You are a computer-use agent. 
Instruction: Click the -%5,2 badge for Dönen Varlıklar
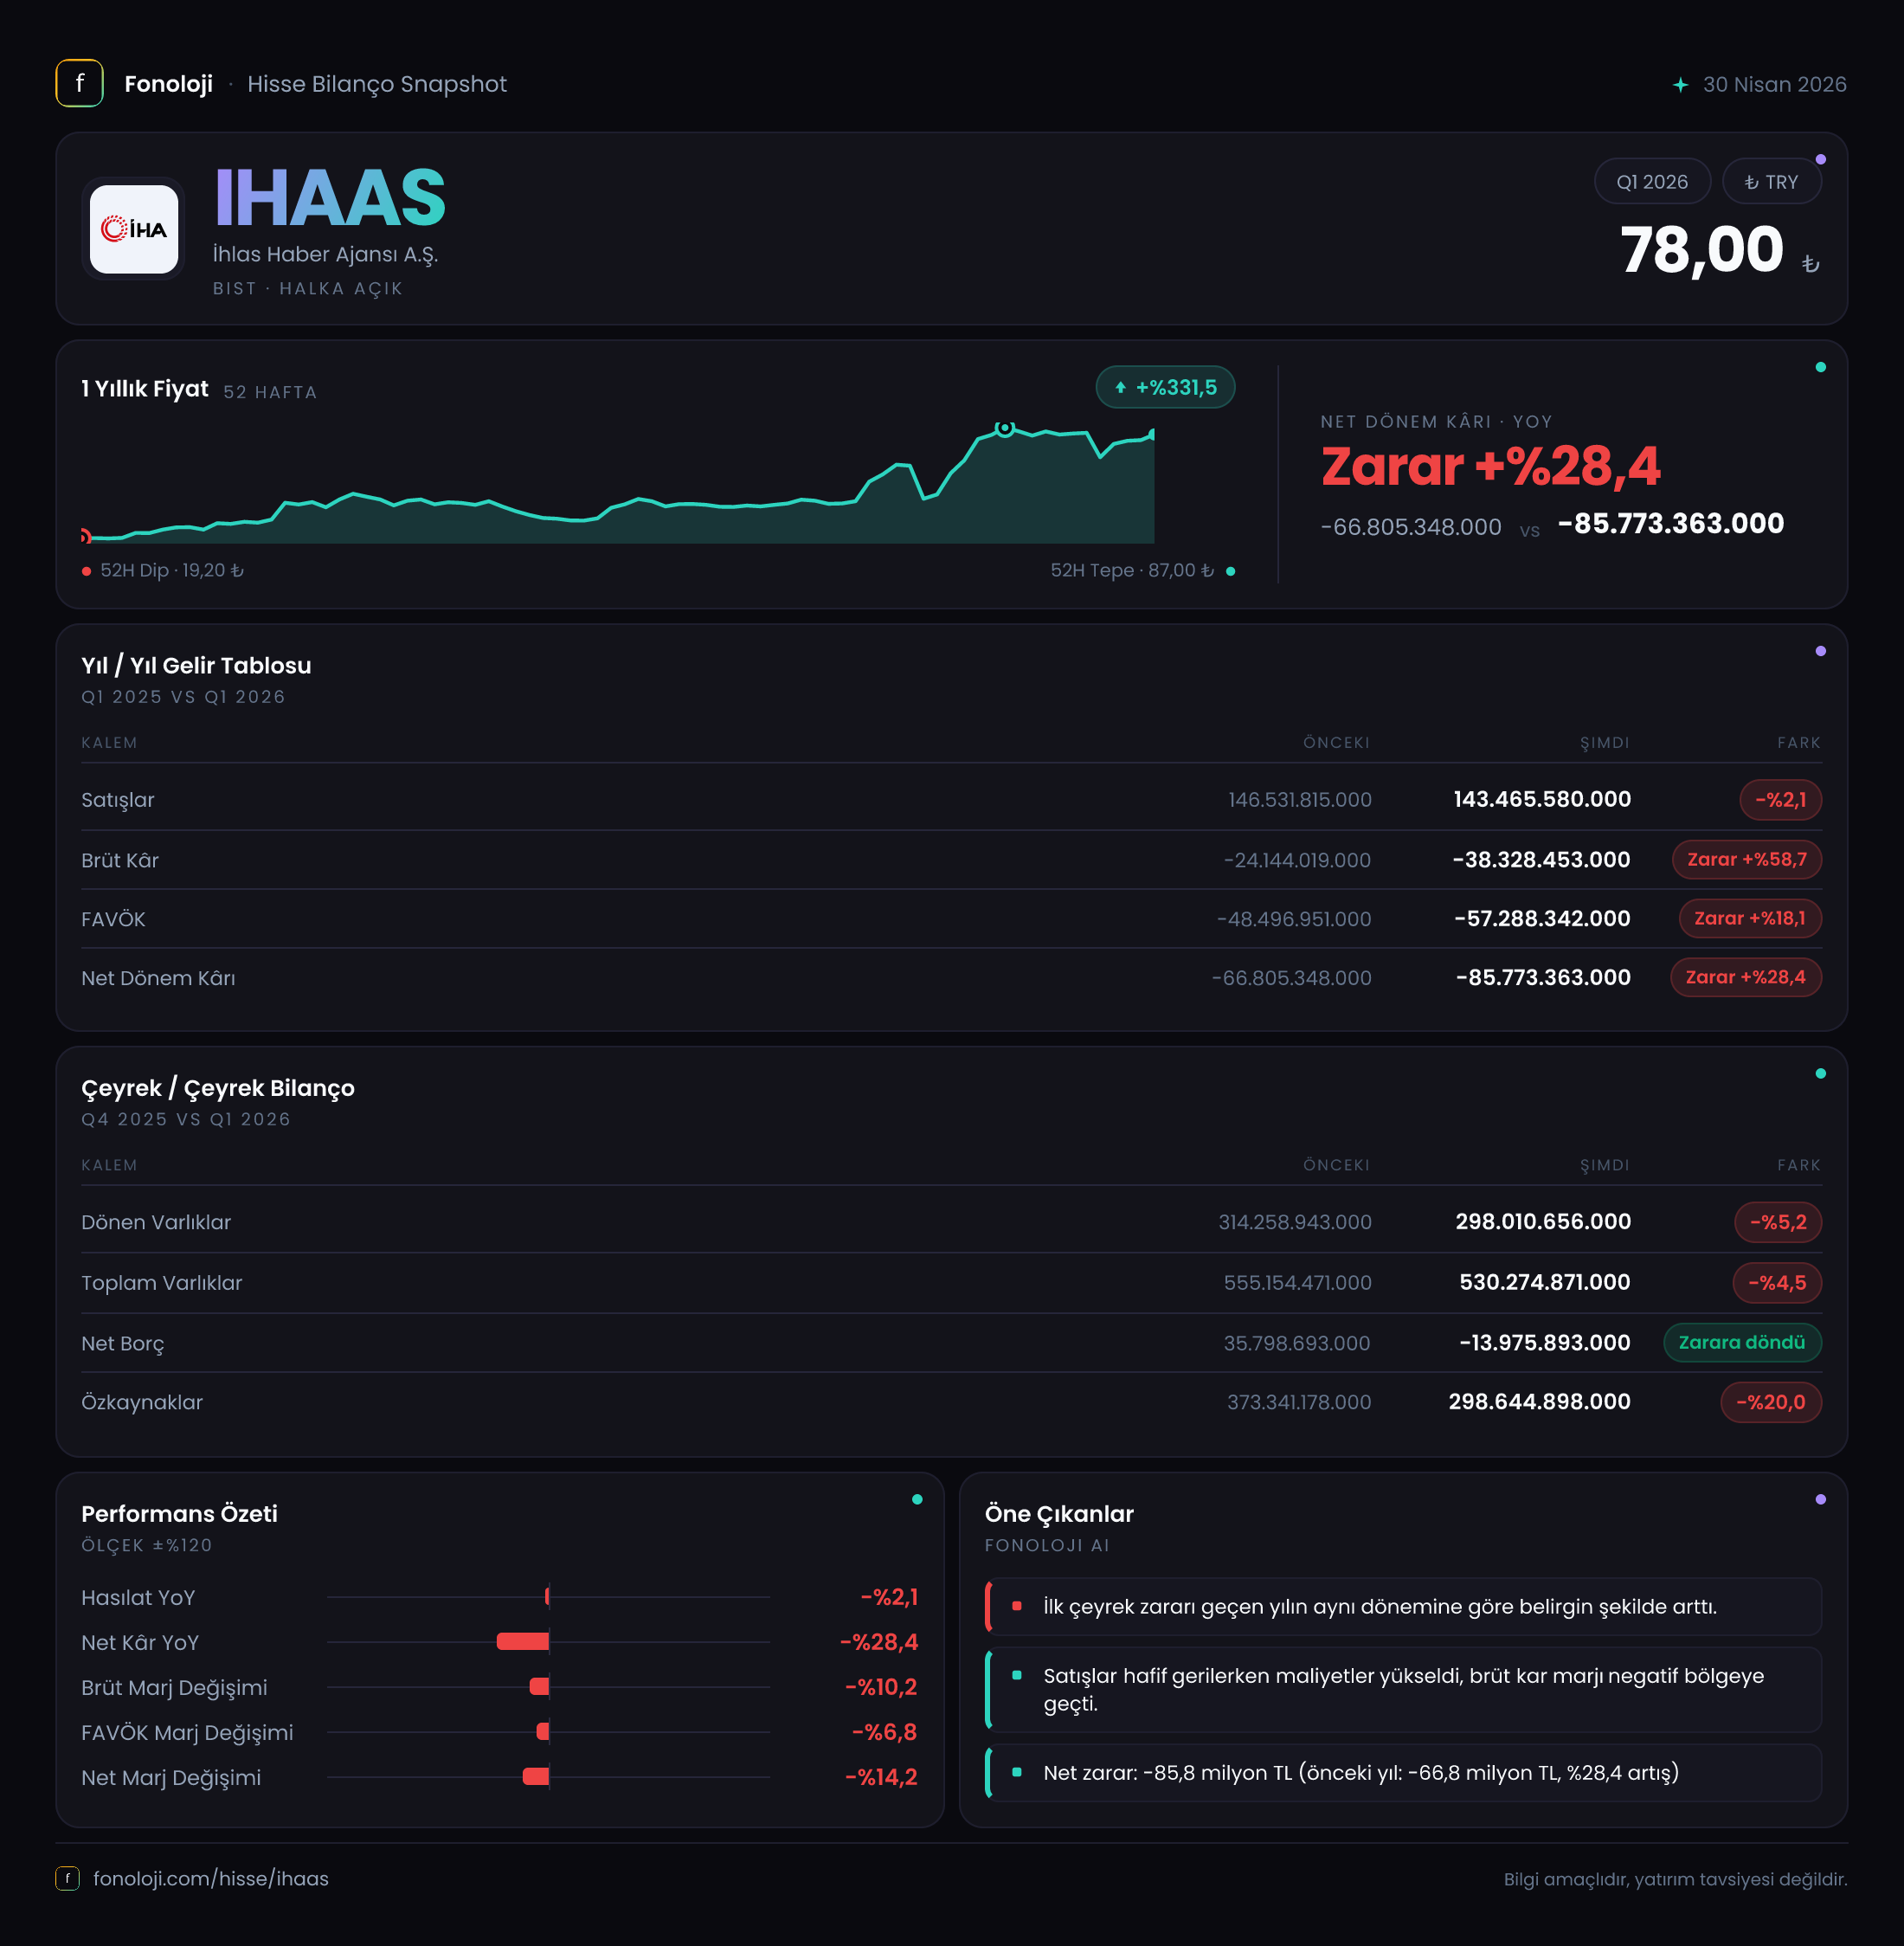1777,1222
